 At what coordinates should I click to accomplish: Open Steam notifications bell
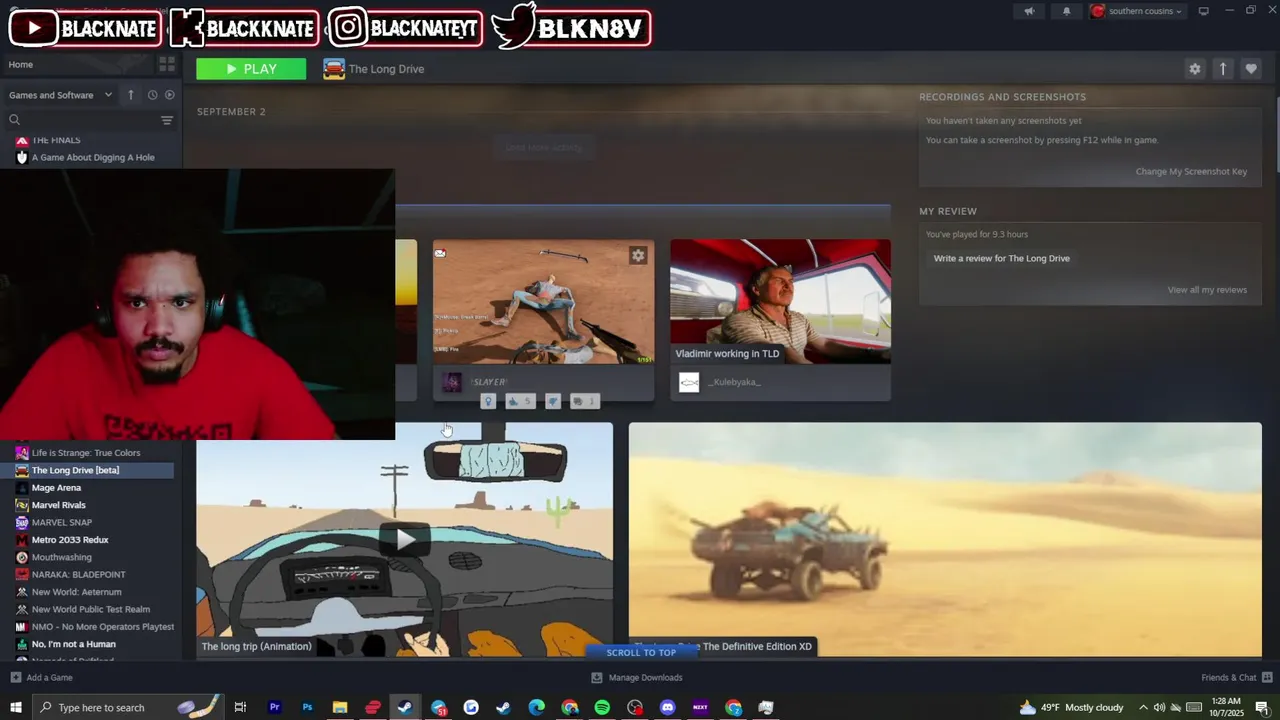[1066, 11]
